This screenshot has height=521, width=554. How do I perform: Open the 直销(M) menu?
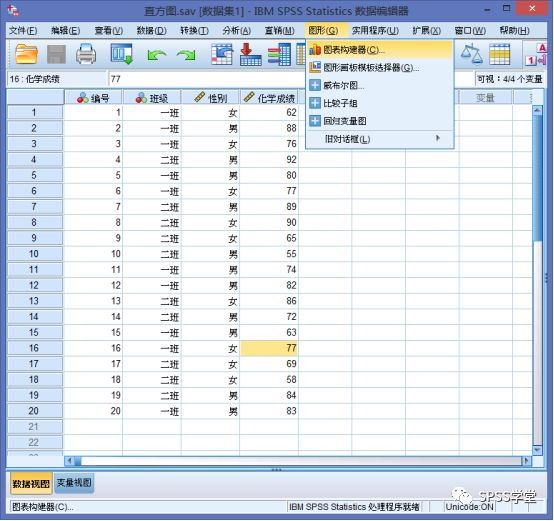pos(279,31)
